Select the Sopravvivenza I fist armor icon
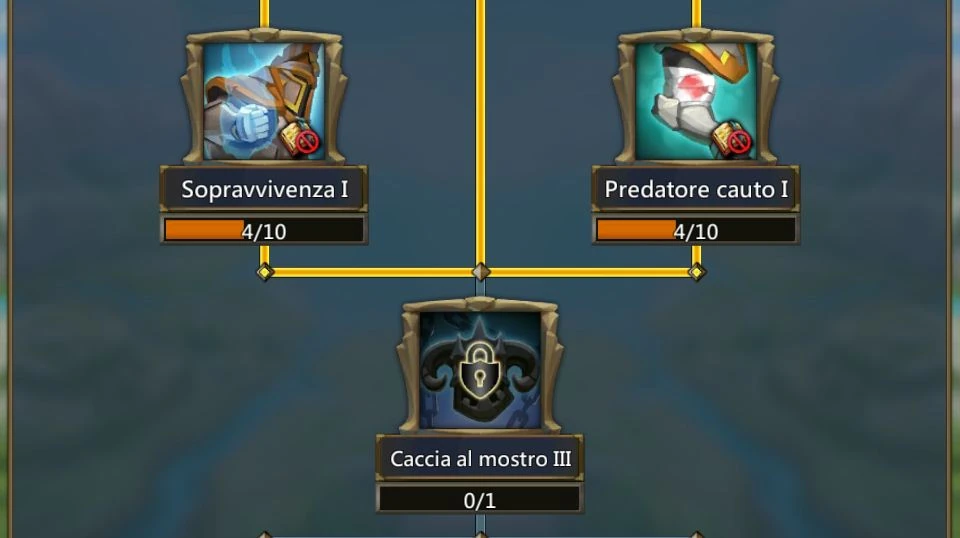This screenshot has width=960, height=538. [x=264, y=101]
